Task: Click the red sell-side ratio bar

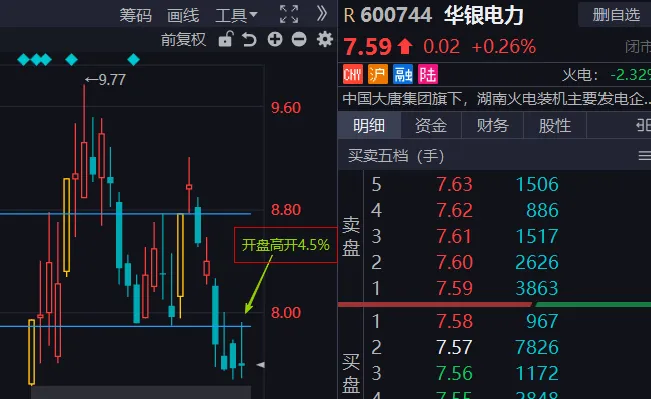Action: (435, 305)
